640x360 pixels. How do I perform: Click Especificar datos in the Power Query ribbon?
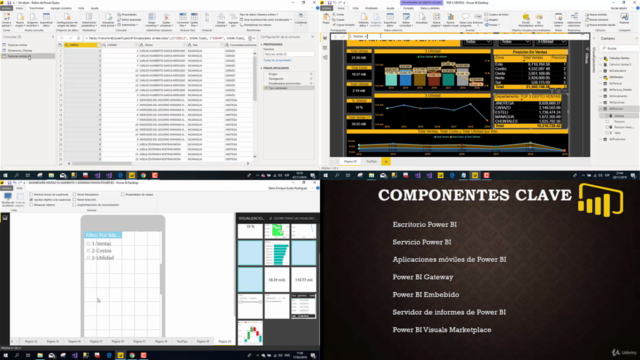46,20
